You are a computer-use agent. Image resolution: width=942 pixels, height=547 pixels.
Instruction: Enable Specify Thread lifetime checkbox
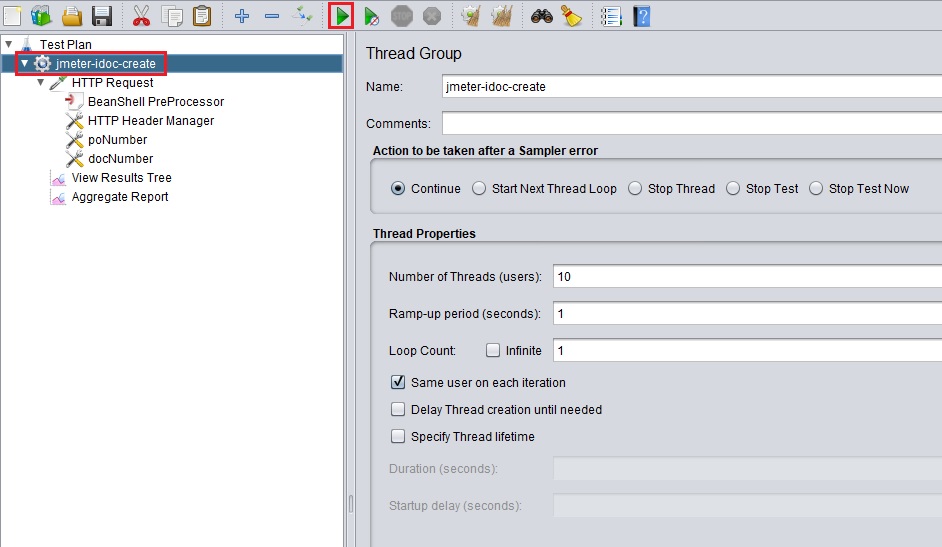[x=398, y=436]
